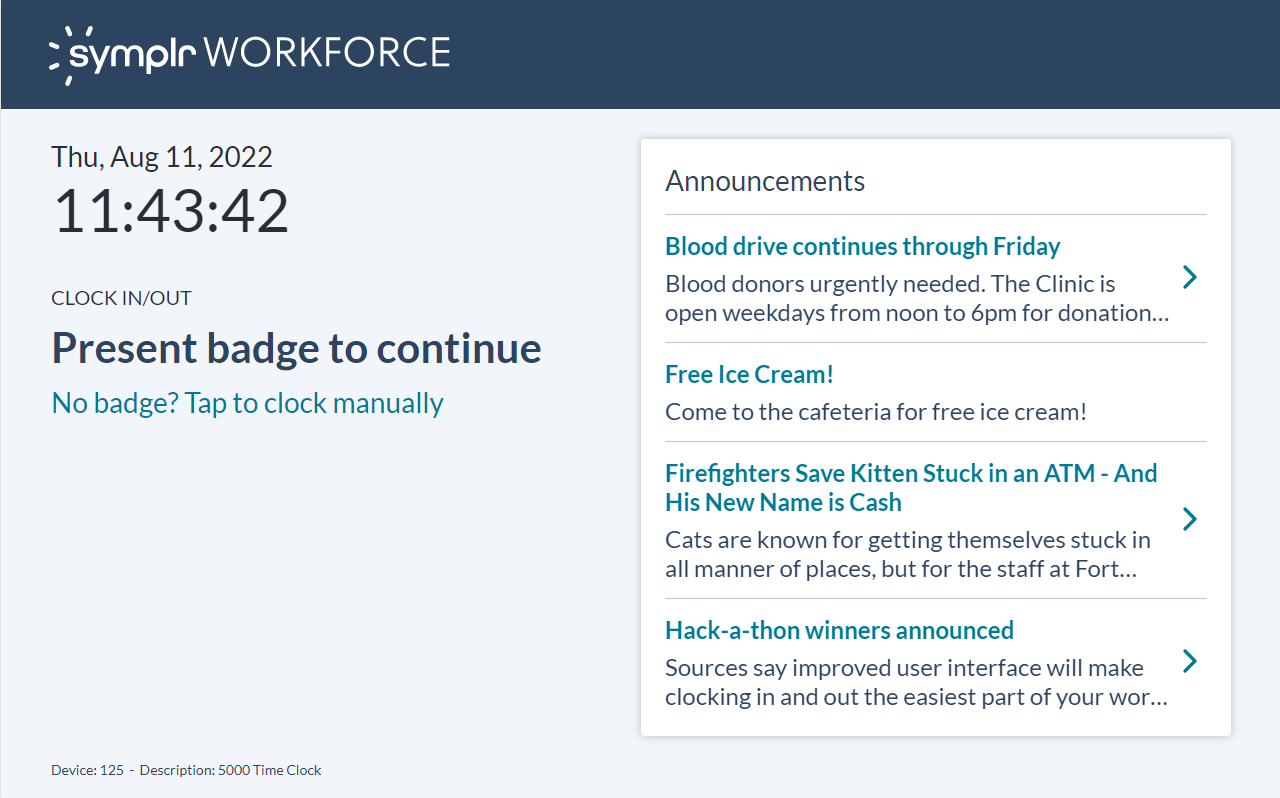
Task: Click the 'Sources say improved user interface' summary
Action: (915, 682)
